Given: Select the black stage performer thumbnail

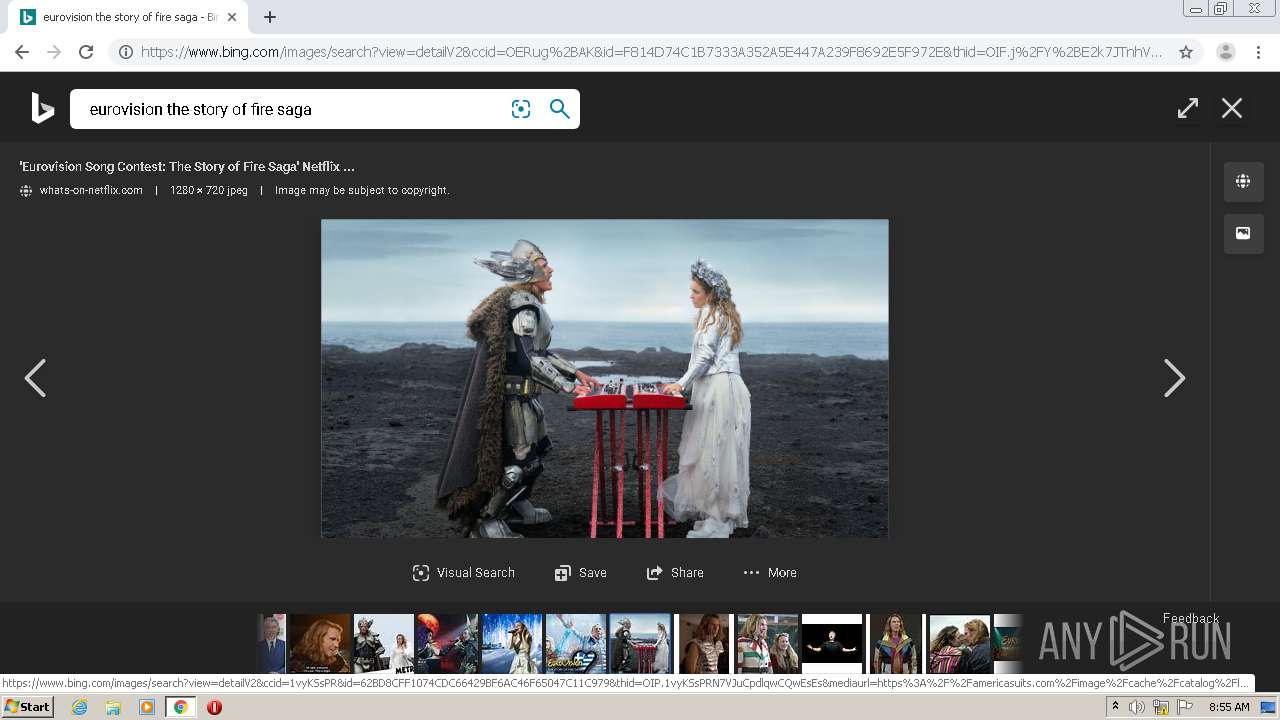Looking at the screenshot, I should 832,643.
